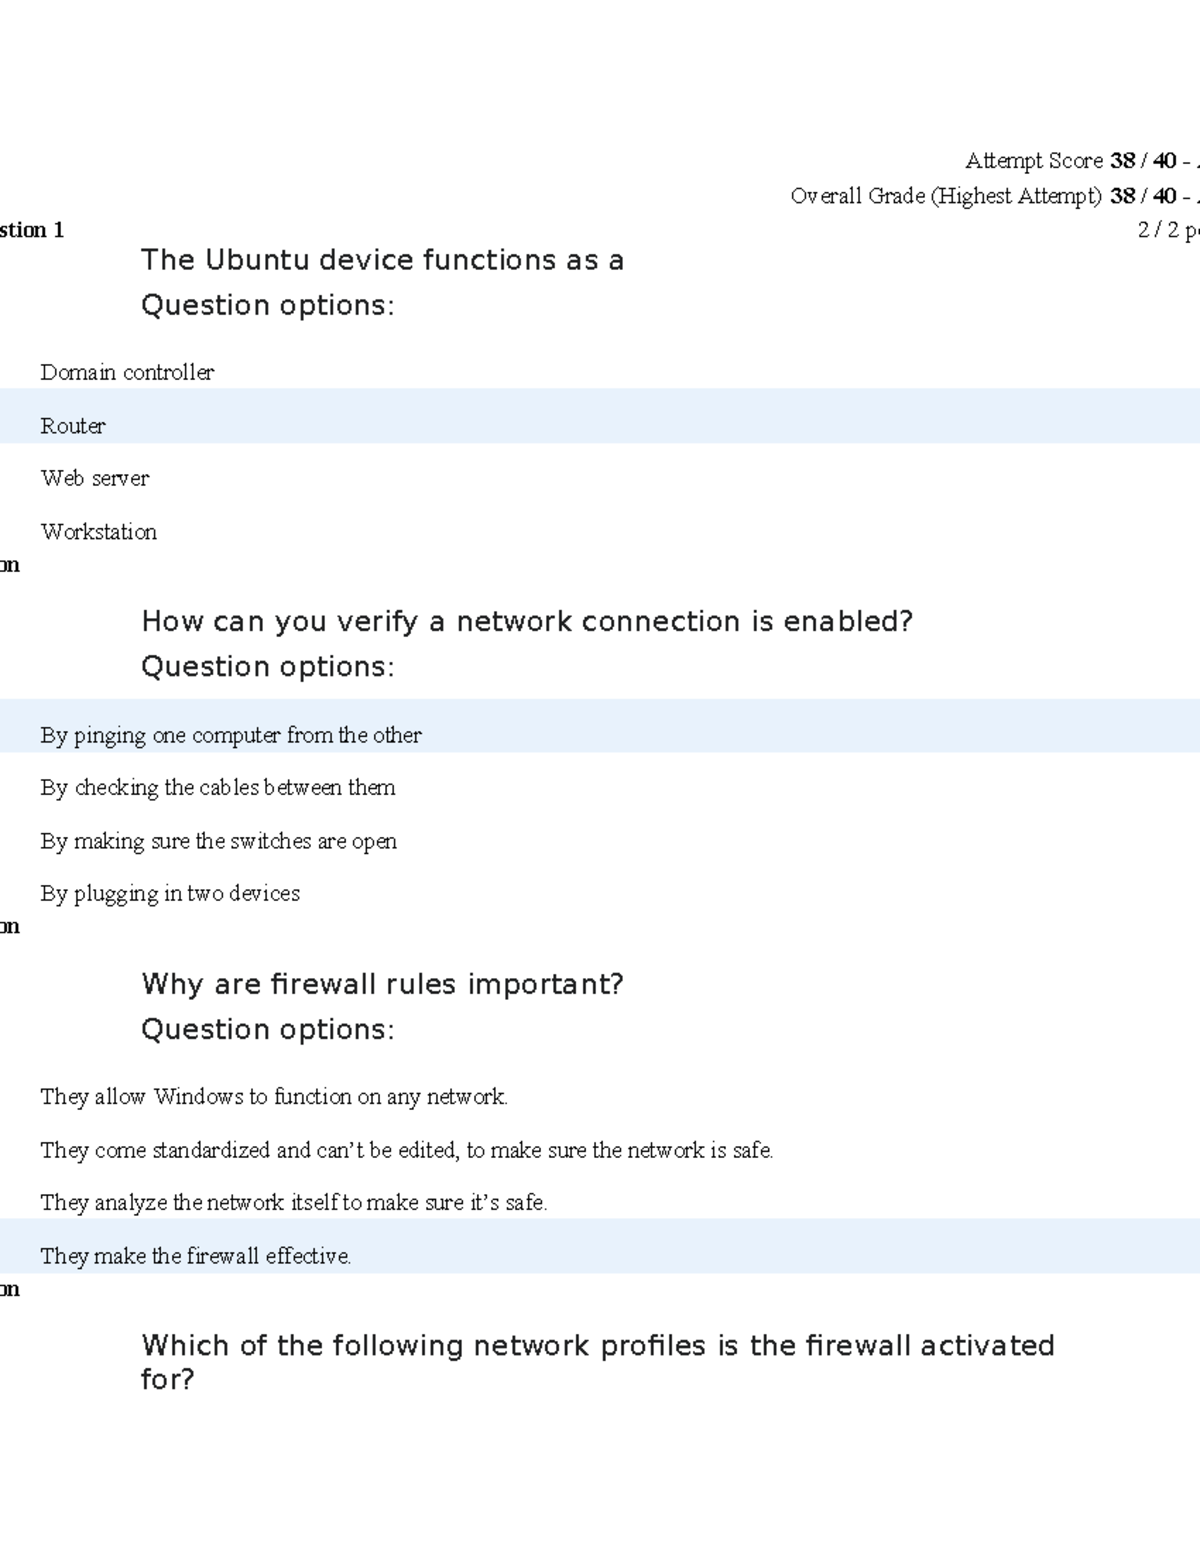
Task: Select 'By pinging one computer from the other'
Action: click(x=231, y=735)
